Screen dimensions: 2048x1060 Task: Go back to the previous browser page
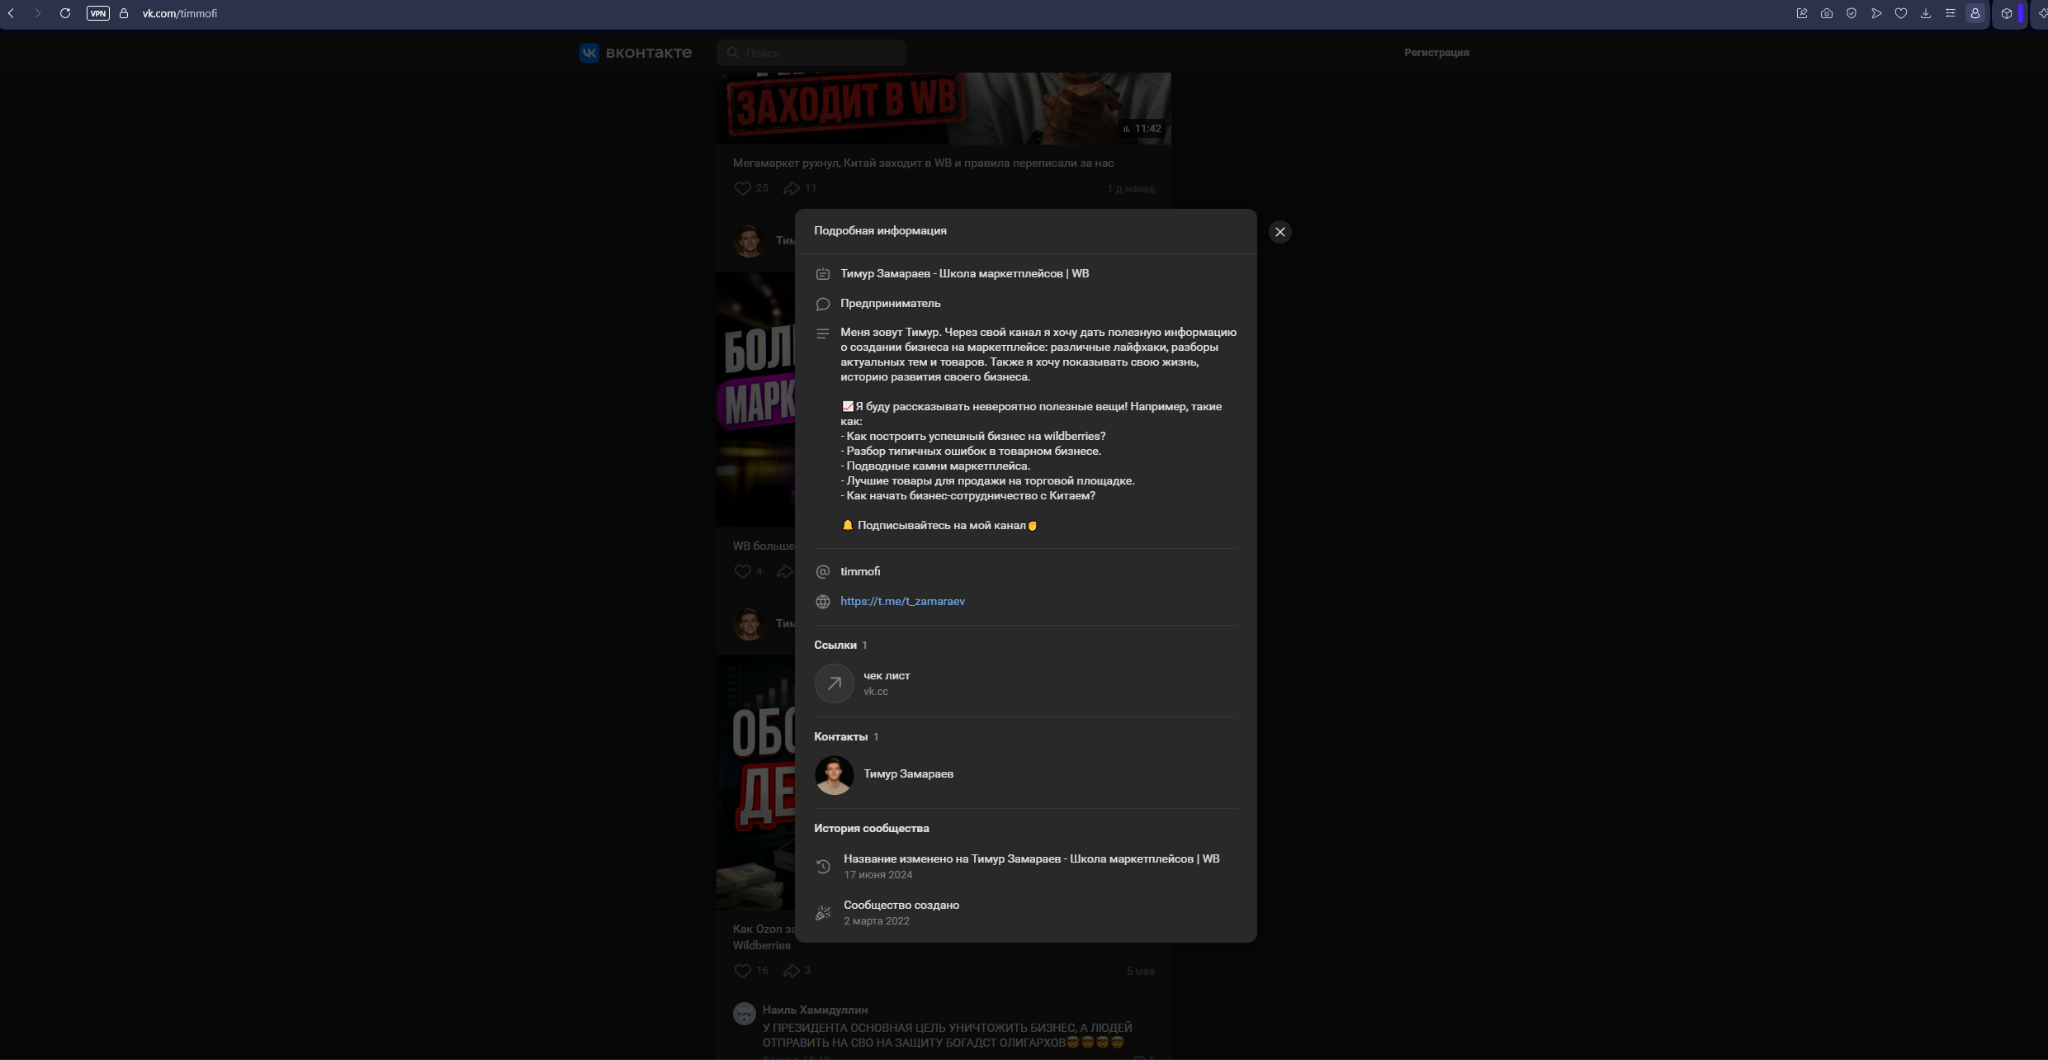click(x=11, y=13)
